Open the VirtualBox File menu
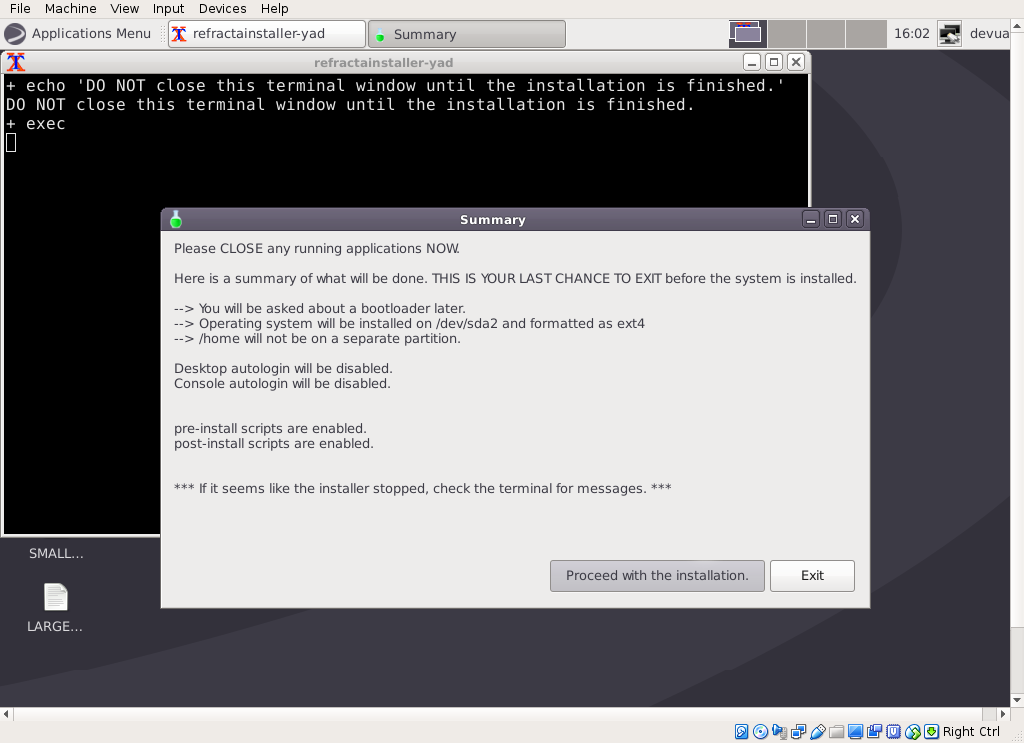The image size is (1024, 743). point(20,8)
